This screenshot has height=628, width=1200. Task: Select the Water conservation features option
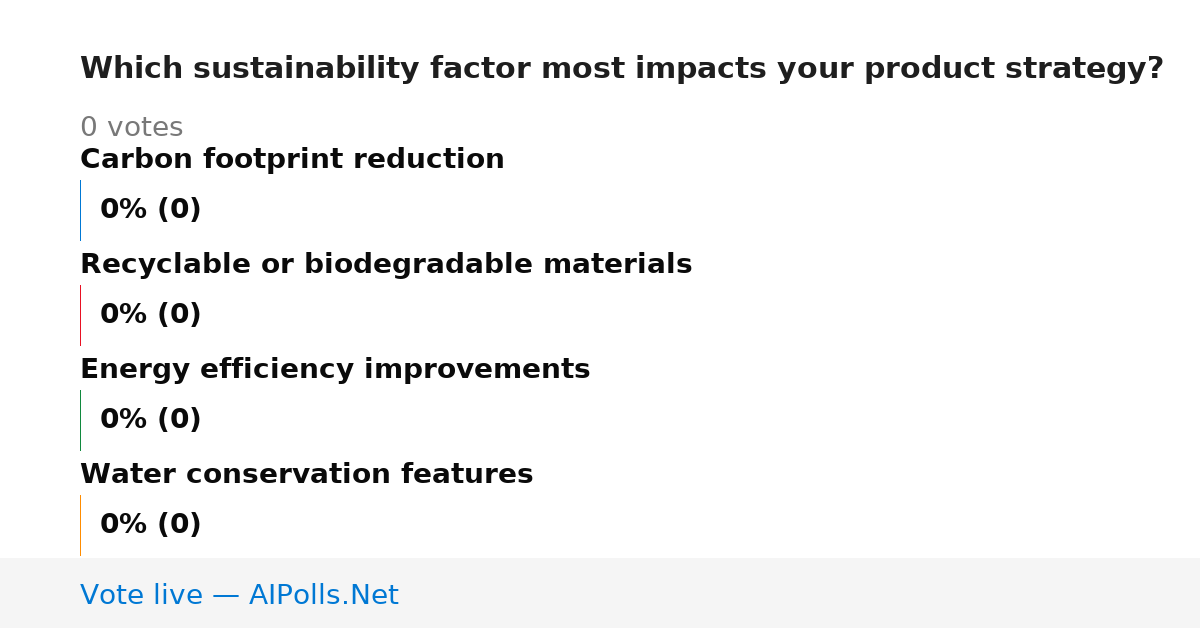pos(306,474)
